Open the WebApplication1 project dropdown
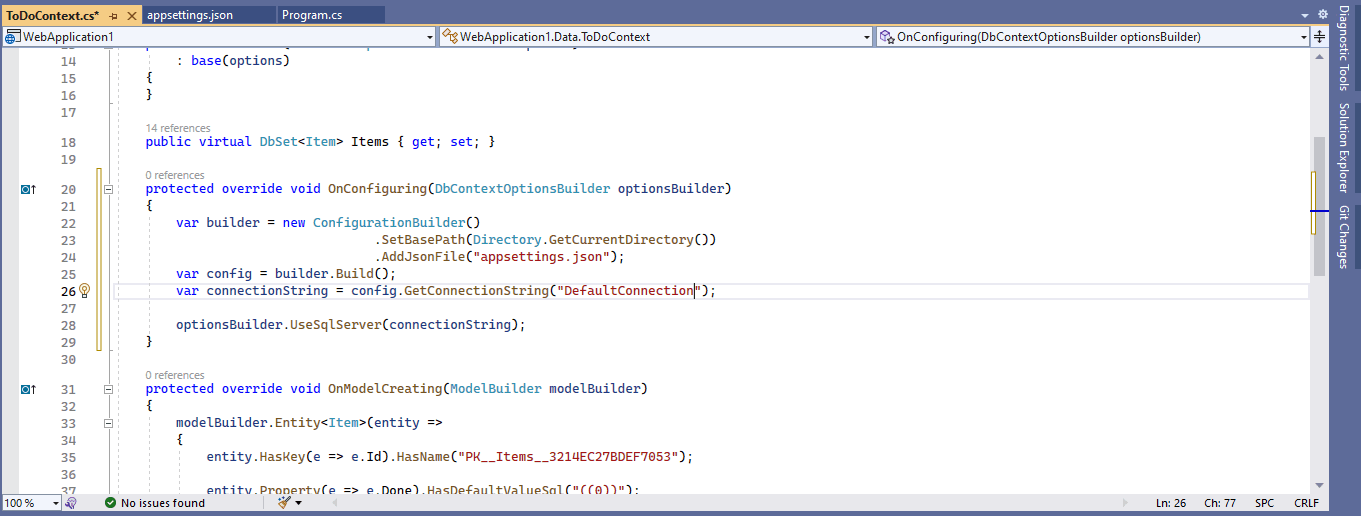This screenshot has width=1361, height=516. click(x=430, y=37)
